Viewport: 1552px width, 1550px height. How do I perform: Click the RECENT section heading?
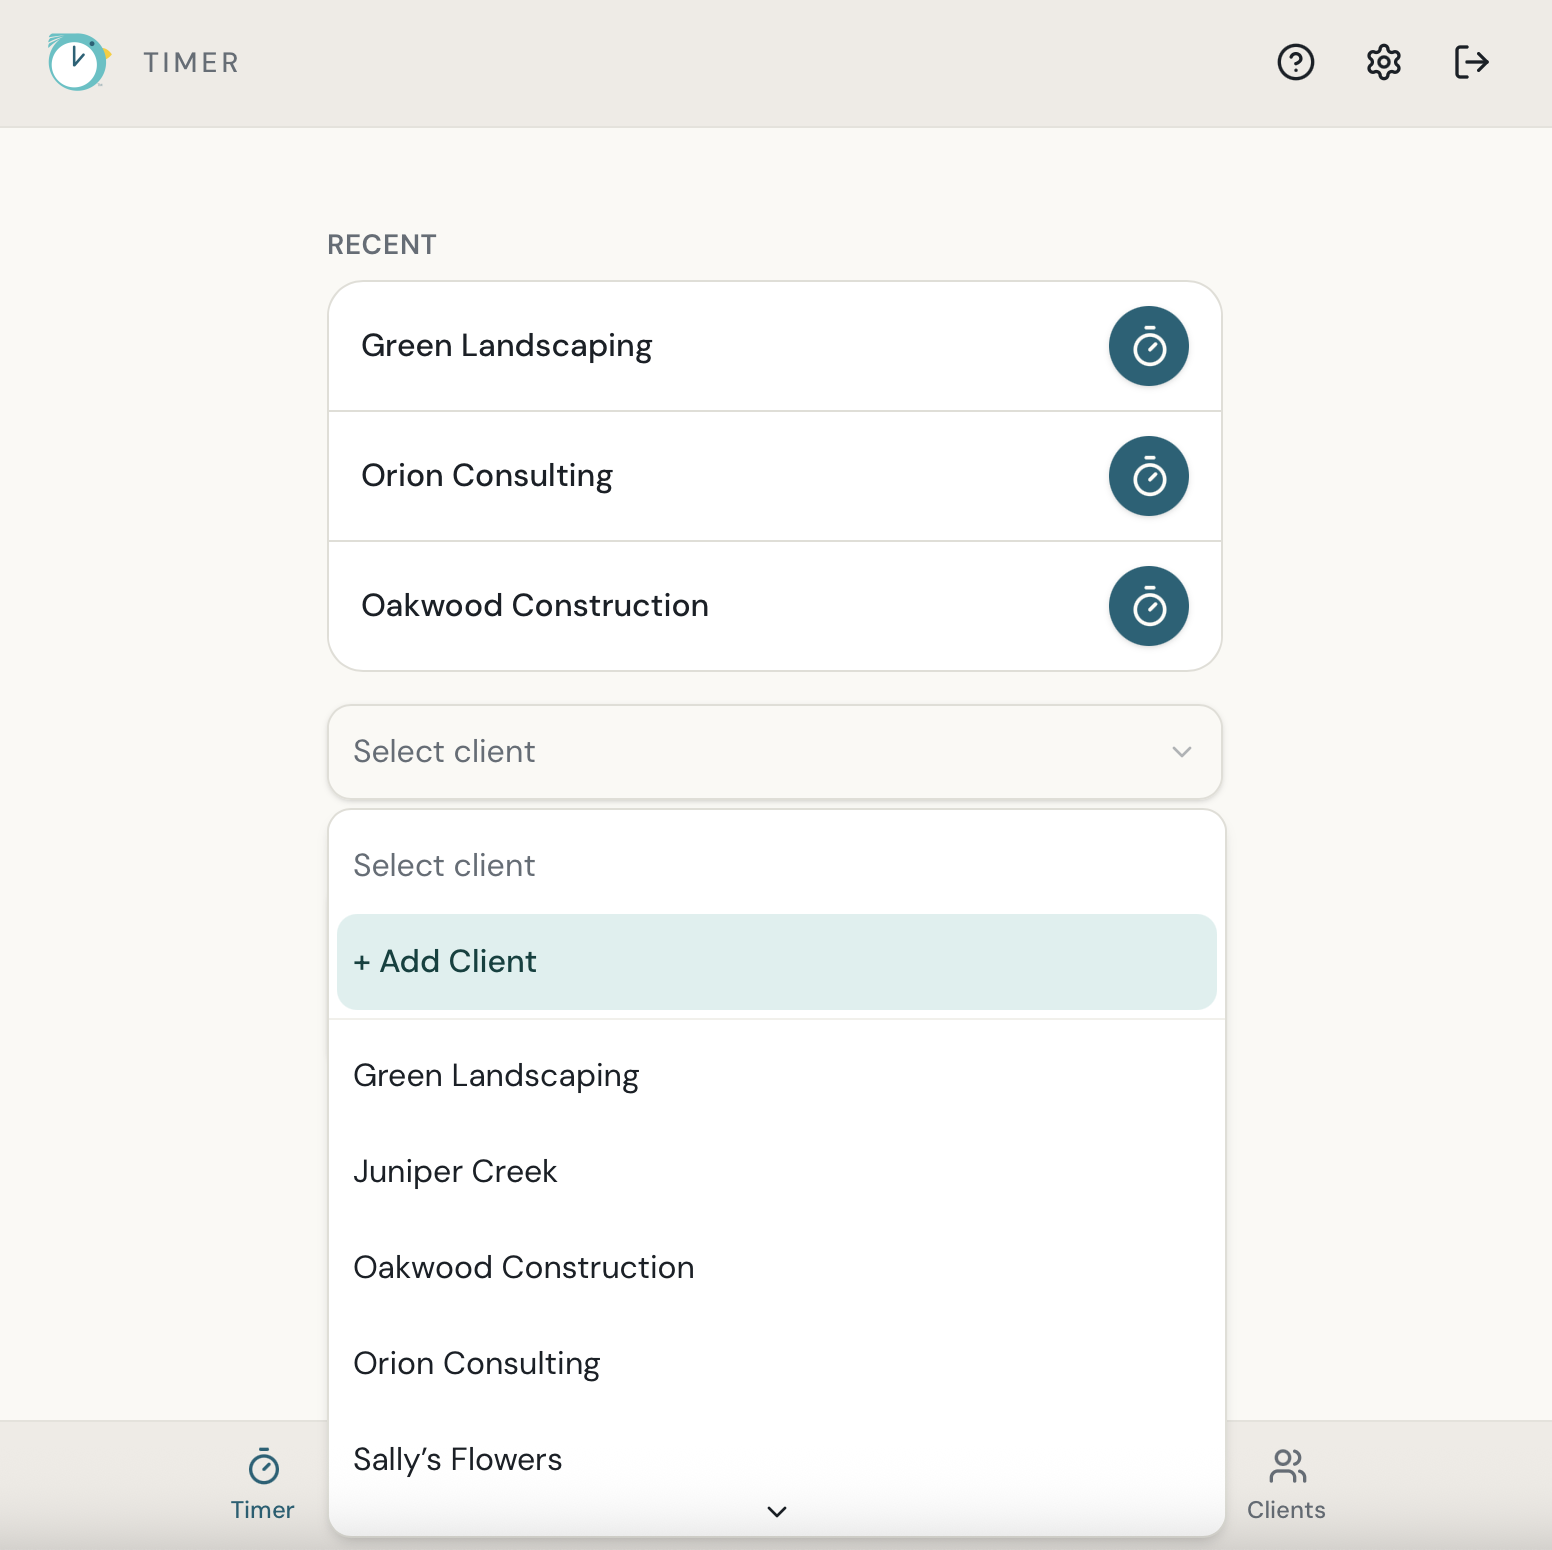(382, 245)
